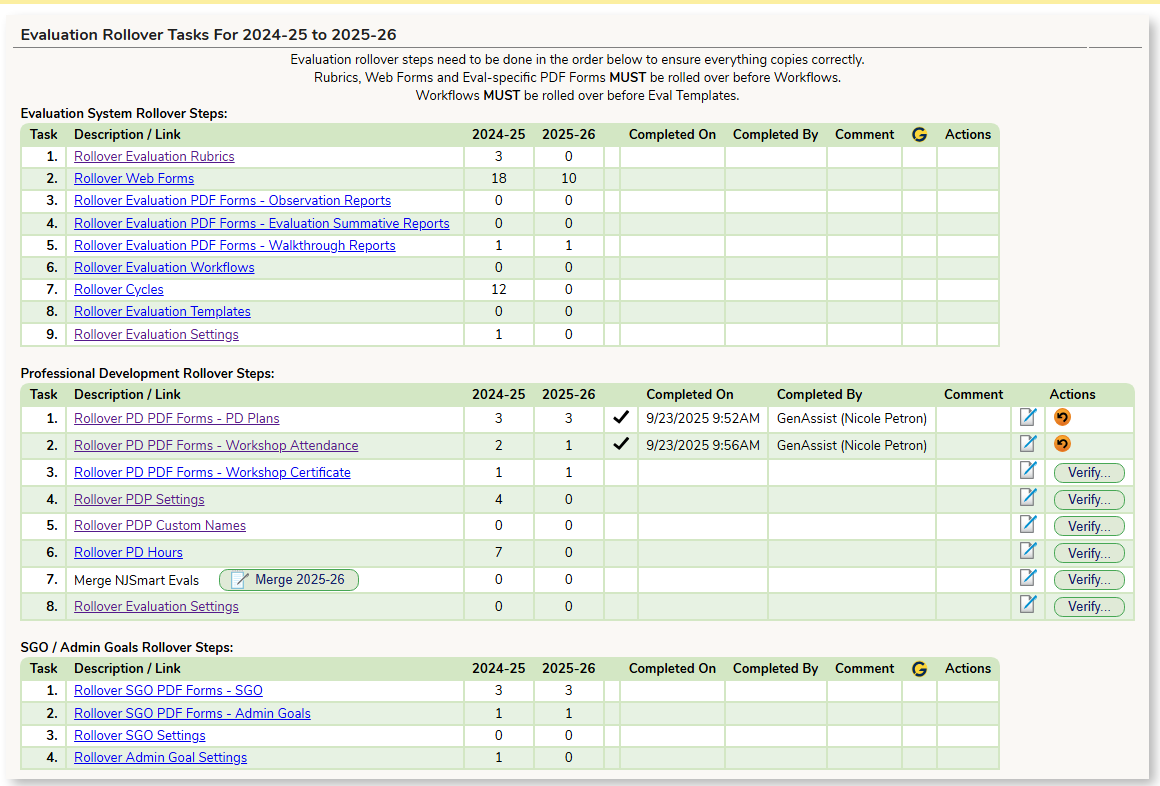The height and width of the screenshot is (786, 1160).
Task: Click edit icon in Rollover PDP Custom Names row
Action: click(x=1028, y=524)
